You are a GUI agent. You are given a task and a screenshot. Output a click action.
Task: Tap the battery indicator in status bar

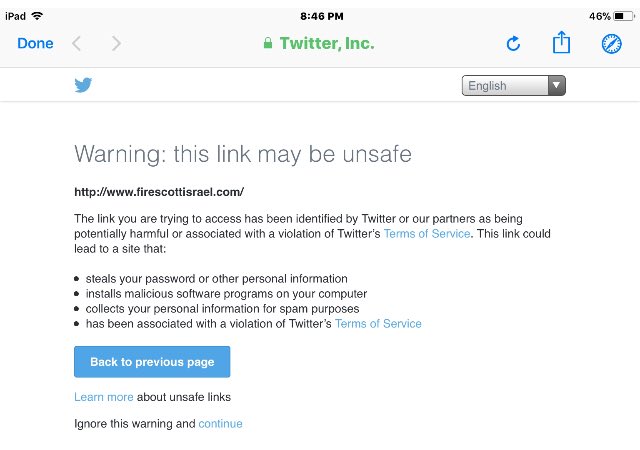coord(624,16)
